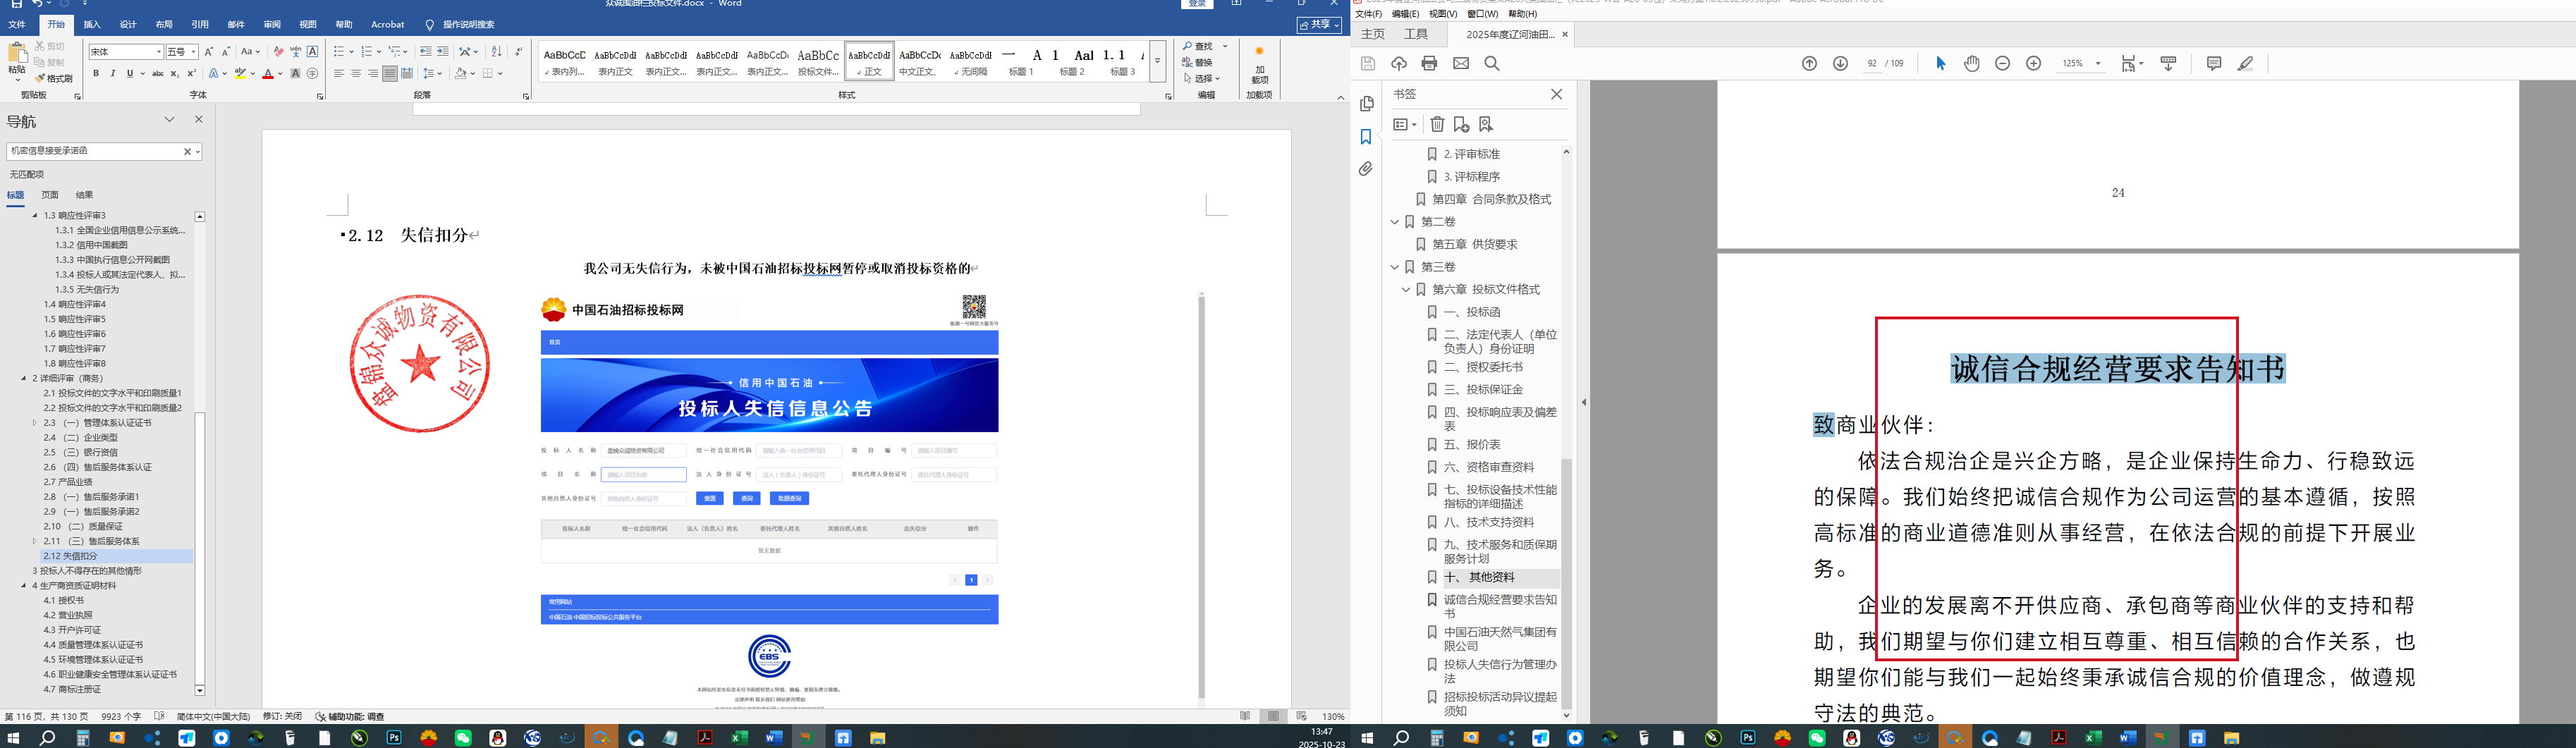Image resolution: width=2576 pixels, height=748 pixels.
Task: Select the Hand pan tool in Acrobat
Action: point(1971,64)
